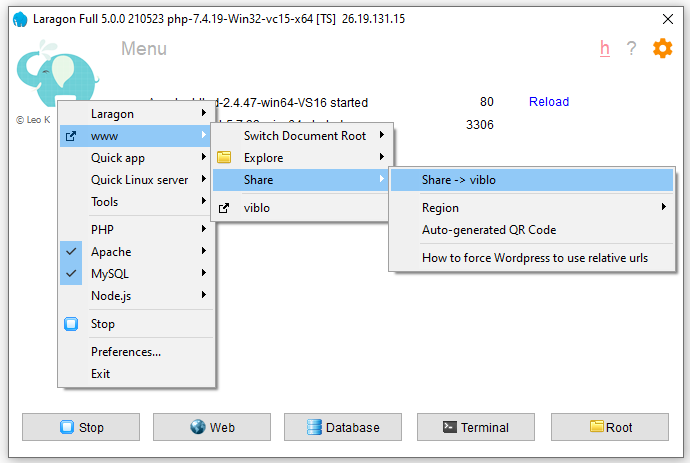Click the external link icon beside www
This screenshot has width=690, height=463.
(71, 136)
